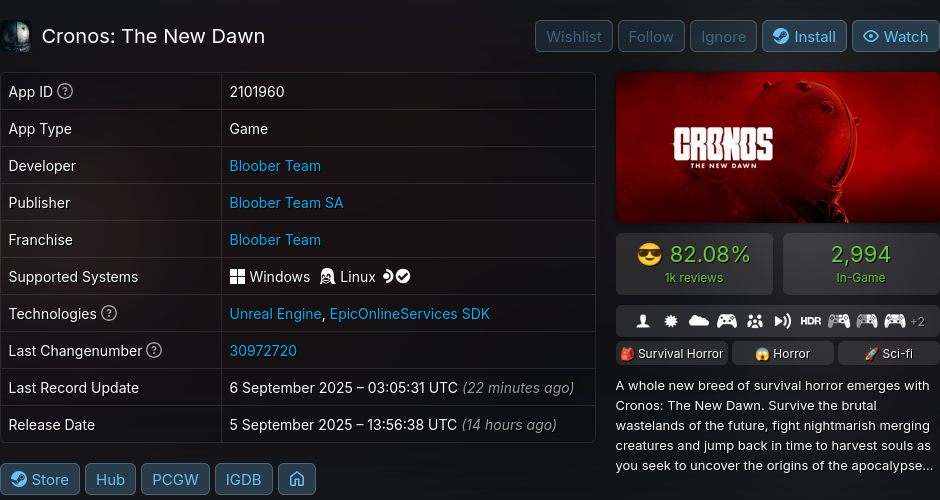The width and height of the screenshot is (940, 500).
Task: Click the sunglasses emoji beside the rating
Action: pyautogui.click(x=650, y=255)
